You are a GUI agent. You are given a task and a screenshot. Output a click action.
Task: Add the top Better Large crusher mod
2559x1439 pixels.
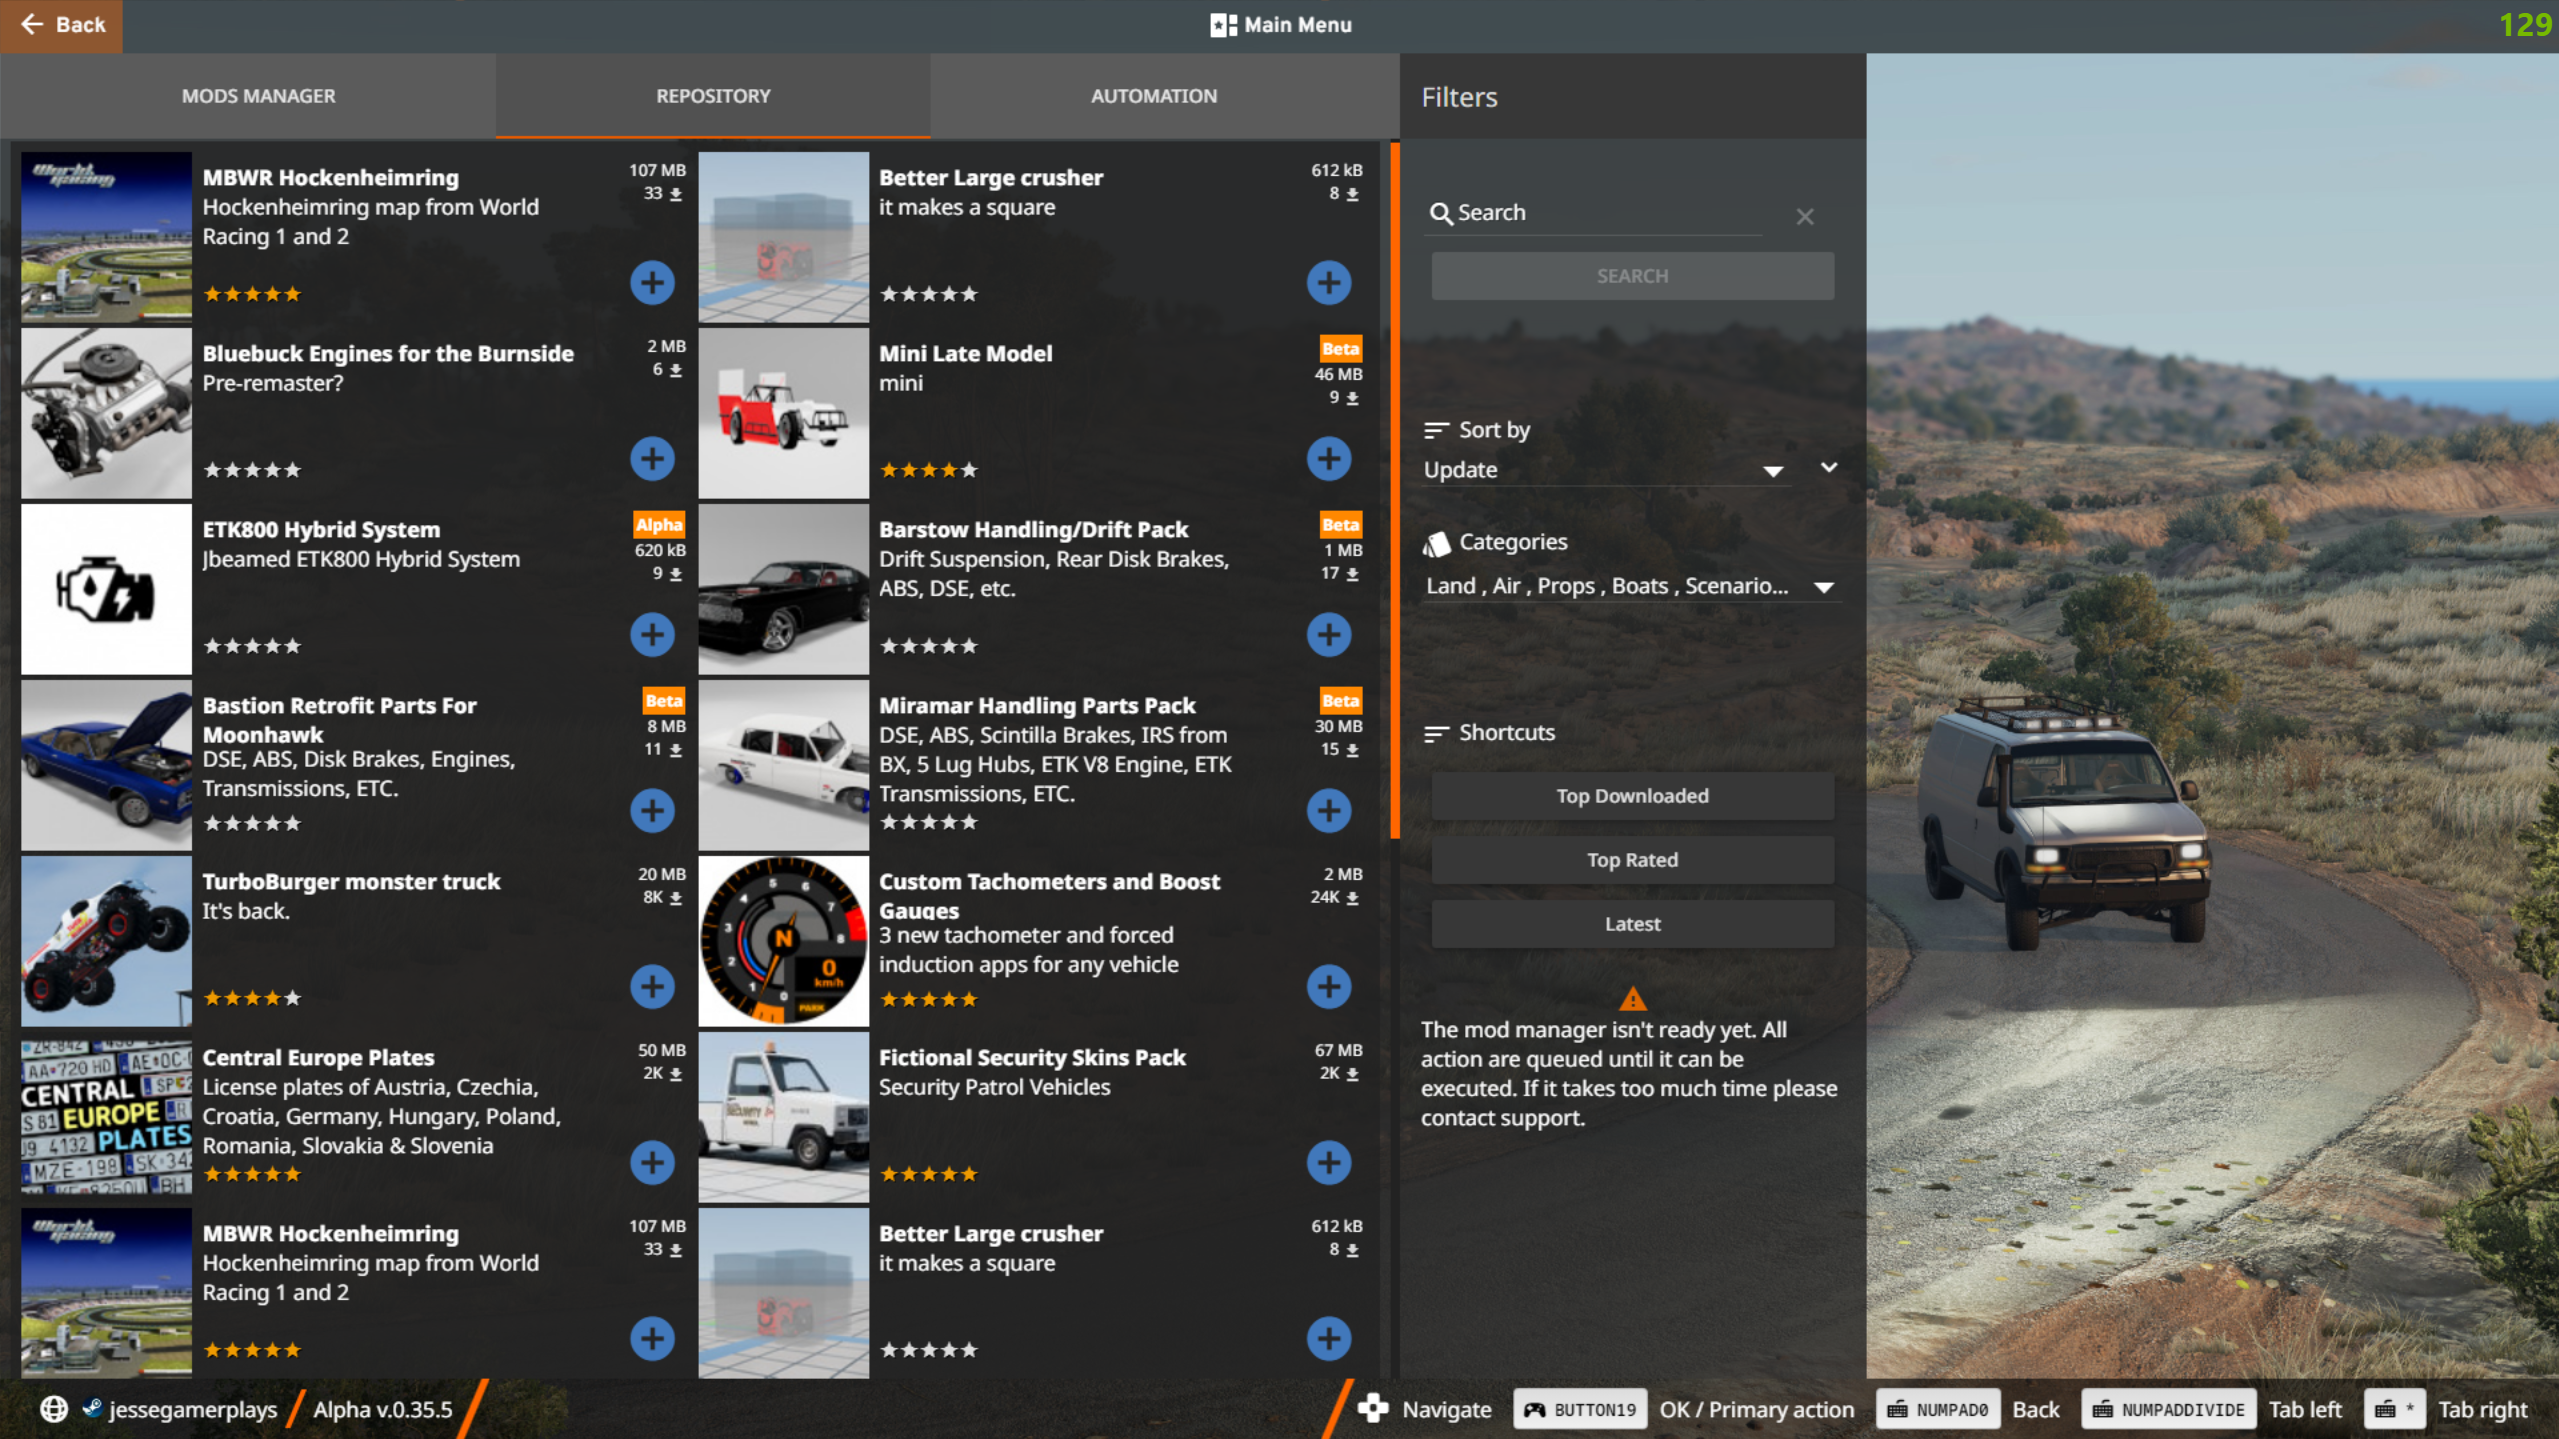pos(1328,282)
